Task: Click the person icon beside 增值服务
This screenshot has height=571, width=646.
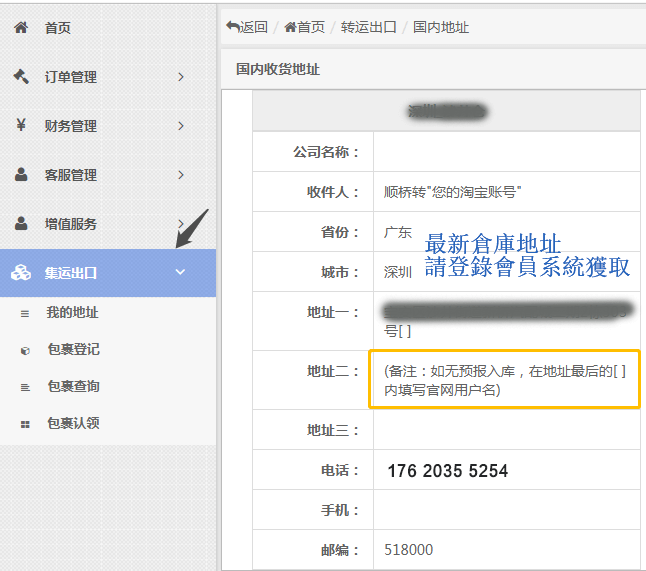Action: coord(21,223)
